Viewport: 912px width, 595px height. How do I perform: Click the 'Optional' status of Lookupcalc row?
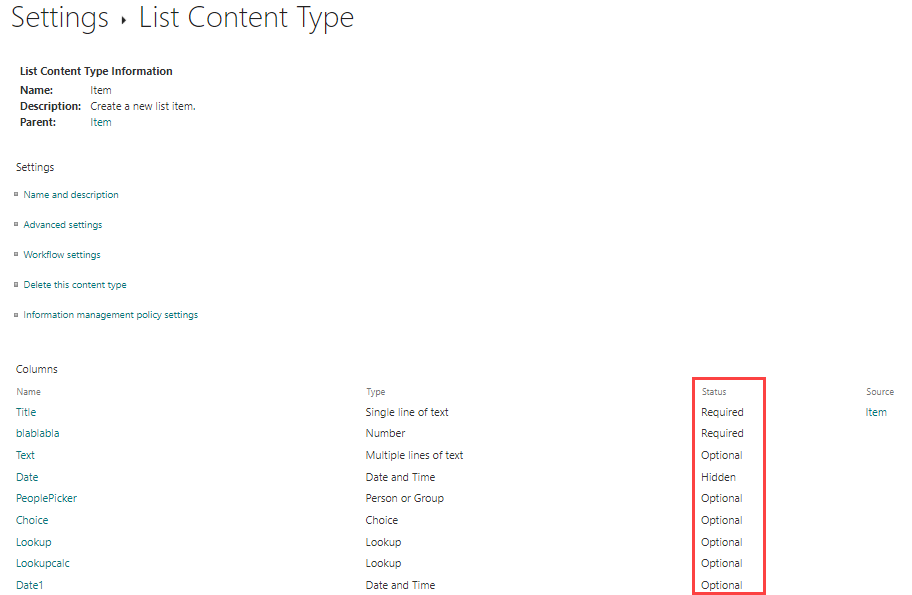click(722, 564)
